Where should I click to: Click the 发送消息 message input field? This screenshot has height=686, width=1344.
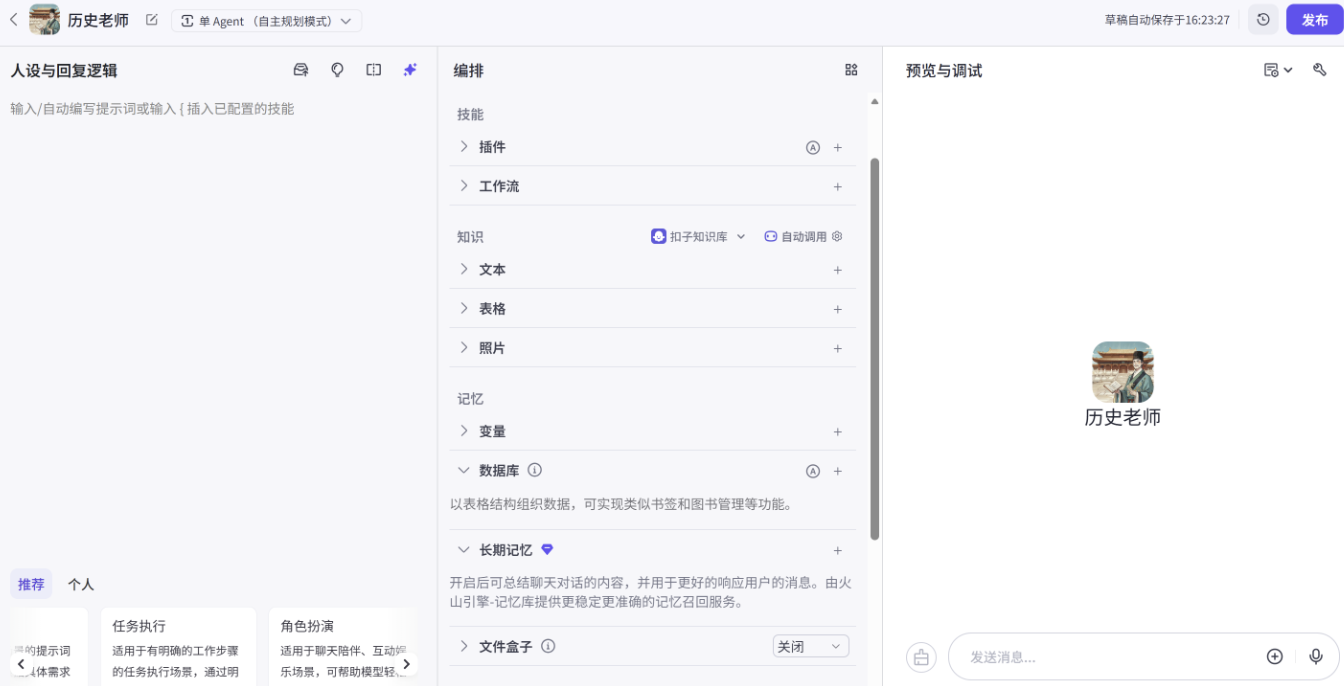1100,657
